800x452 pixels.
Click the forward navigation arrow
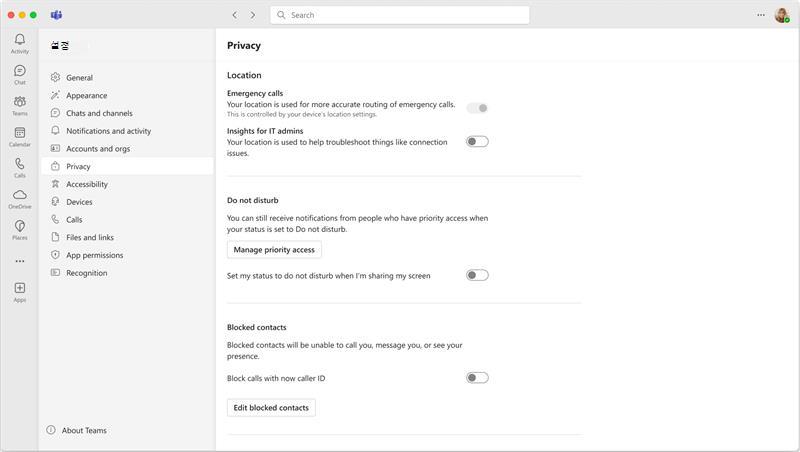pos(253,15)
